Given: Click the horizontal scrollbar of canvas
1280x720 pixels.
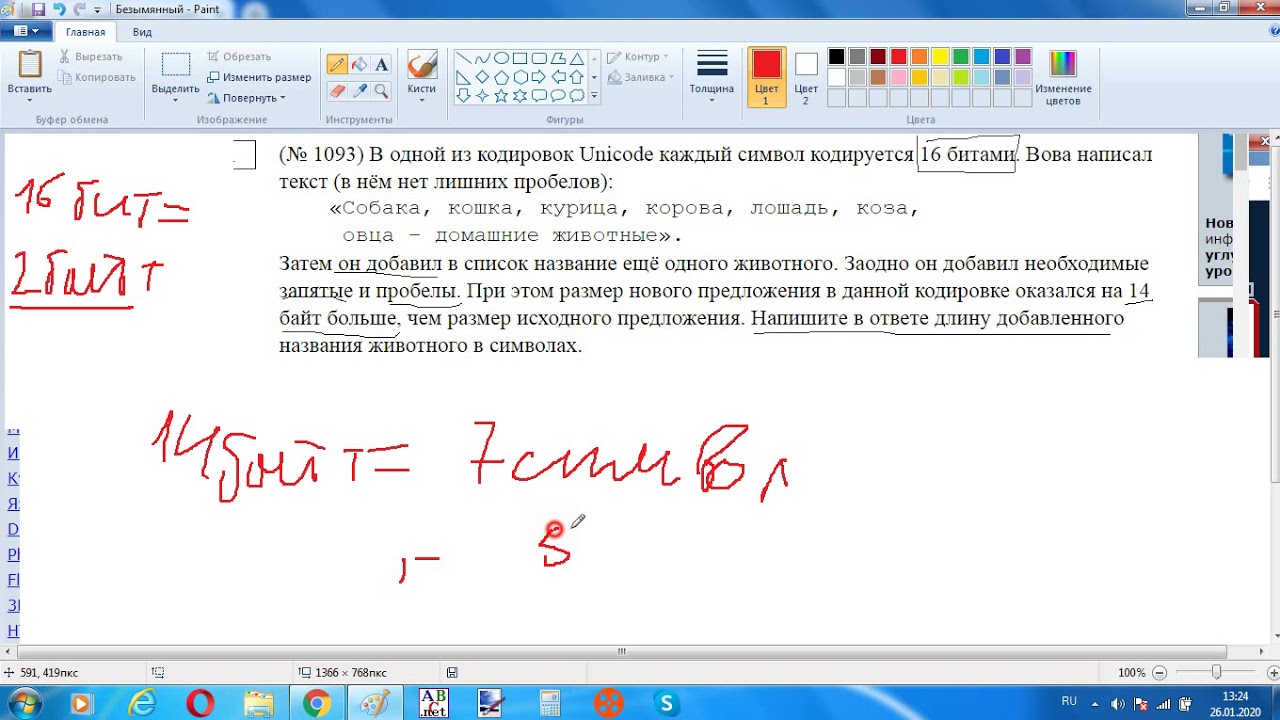Looking at the screenshot, I should click(620, 651).
